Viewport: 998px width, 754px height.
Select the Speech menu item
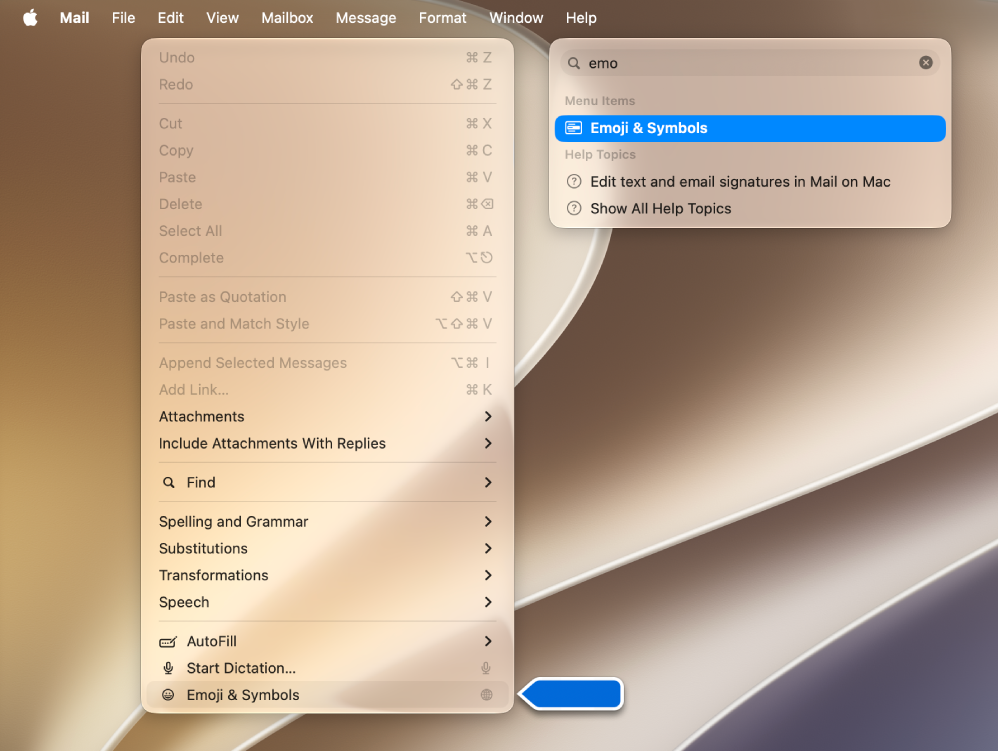coord(327,601)
